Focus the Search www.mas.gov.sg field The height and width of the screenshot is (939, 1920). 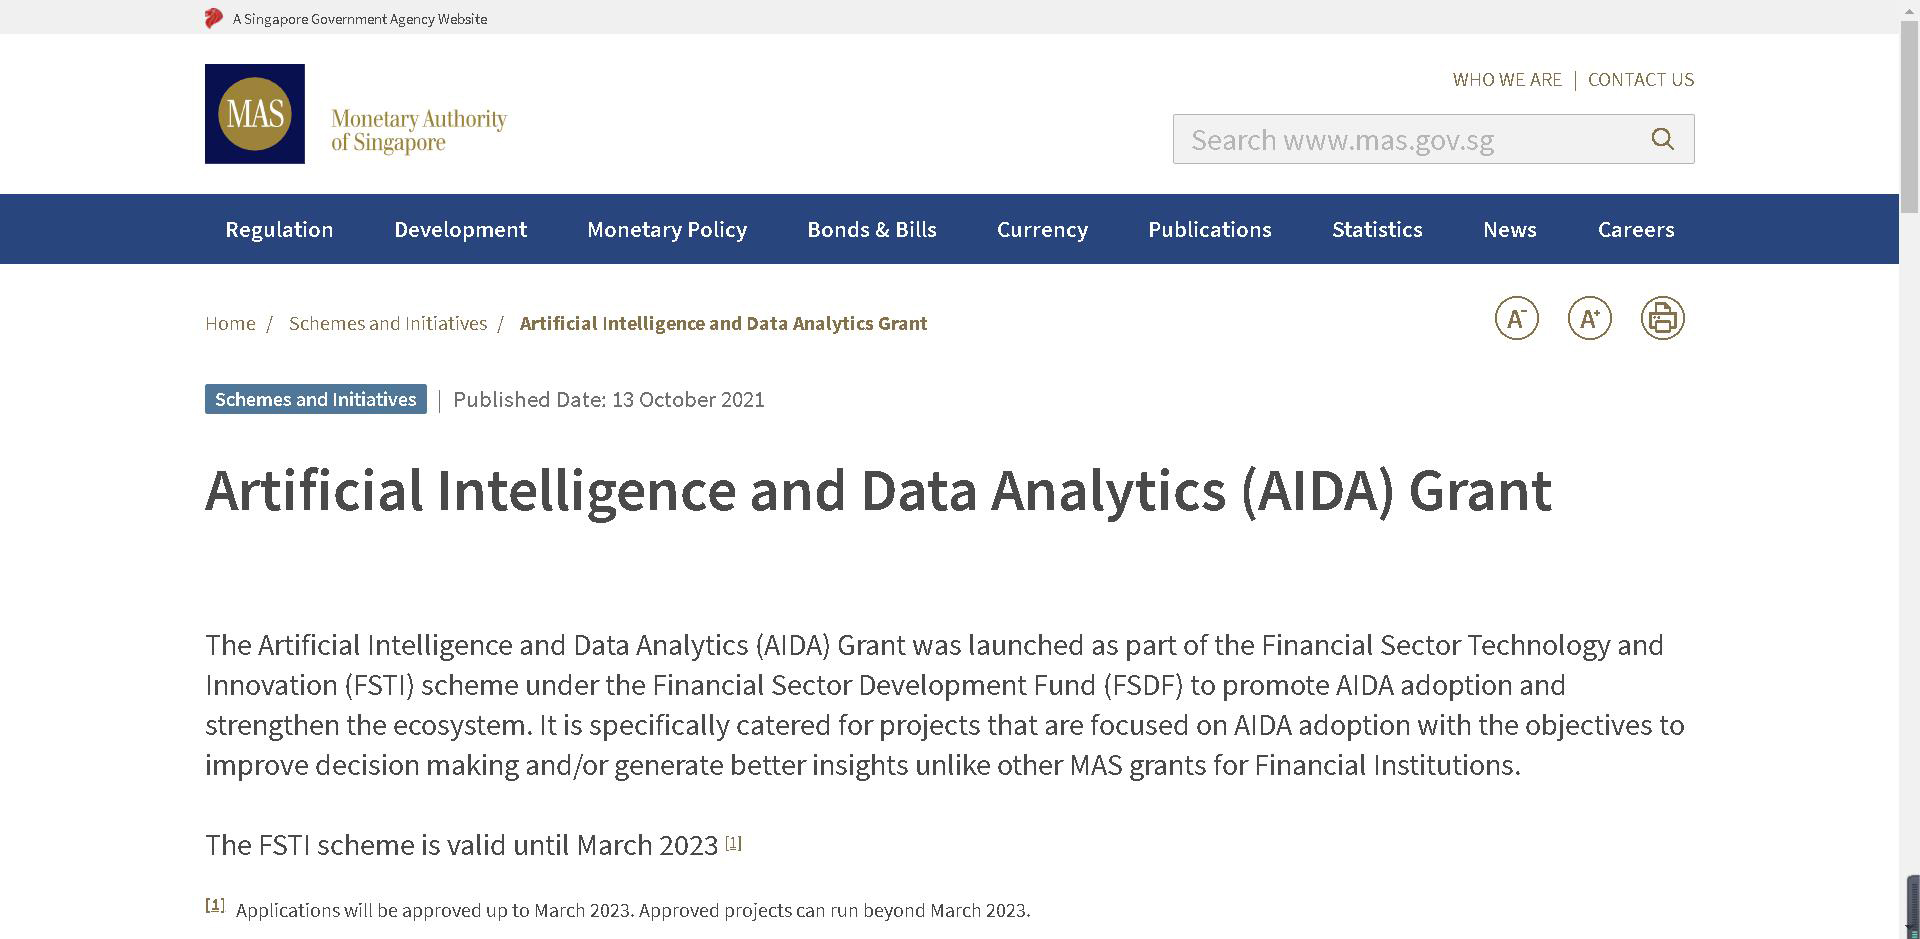[1410, 139]
